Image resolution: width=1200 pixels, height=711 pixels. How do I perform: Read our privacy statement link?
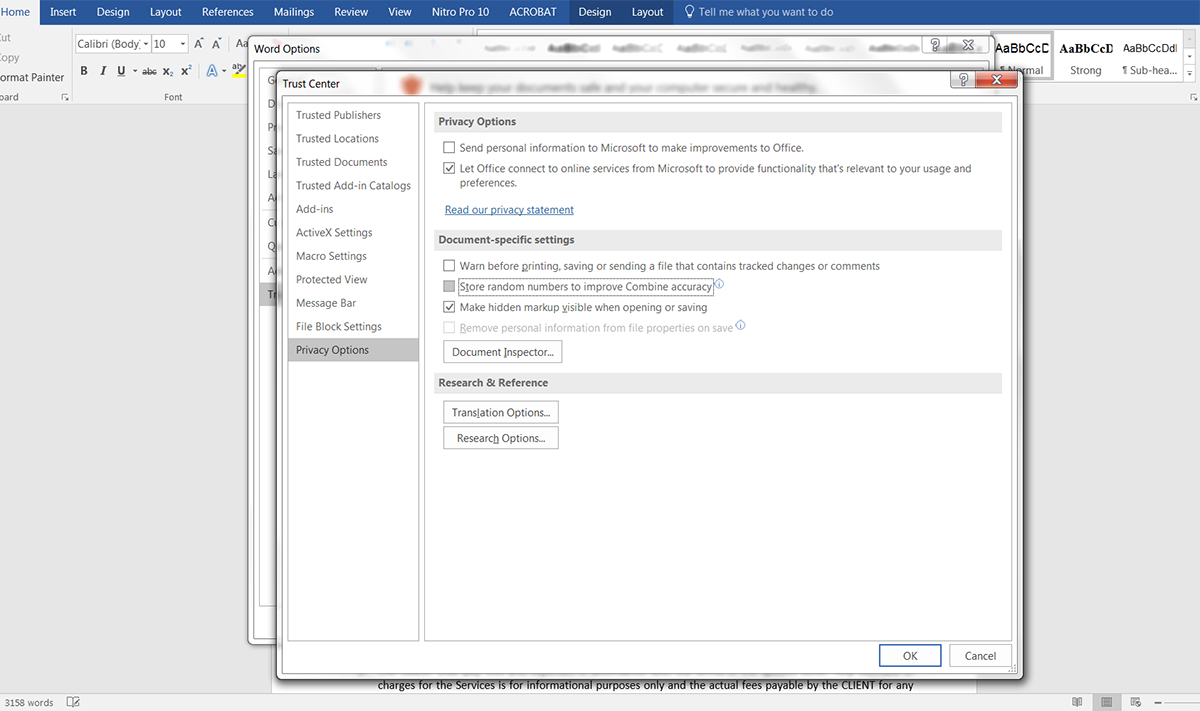[x=509, y=210]
